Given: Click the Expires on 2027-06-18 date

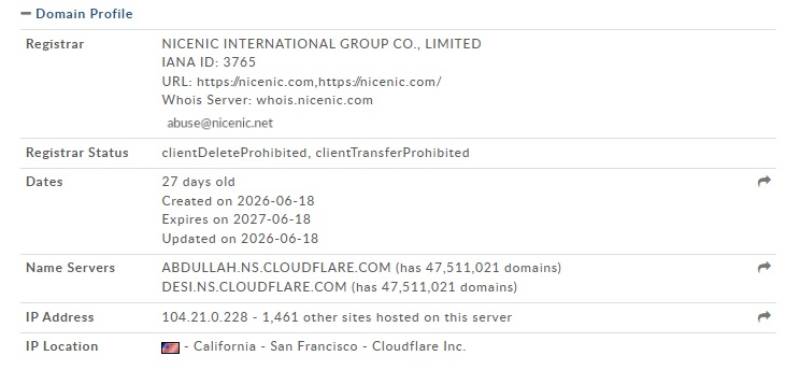Looking at the screenshot, I should [x=236, y=219].
